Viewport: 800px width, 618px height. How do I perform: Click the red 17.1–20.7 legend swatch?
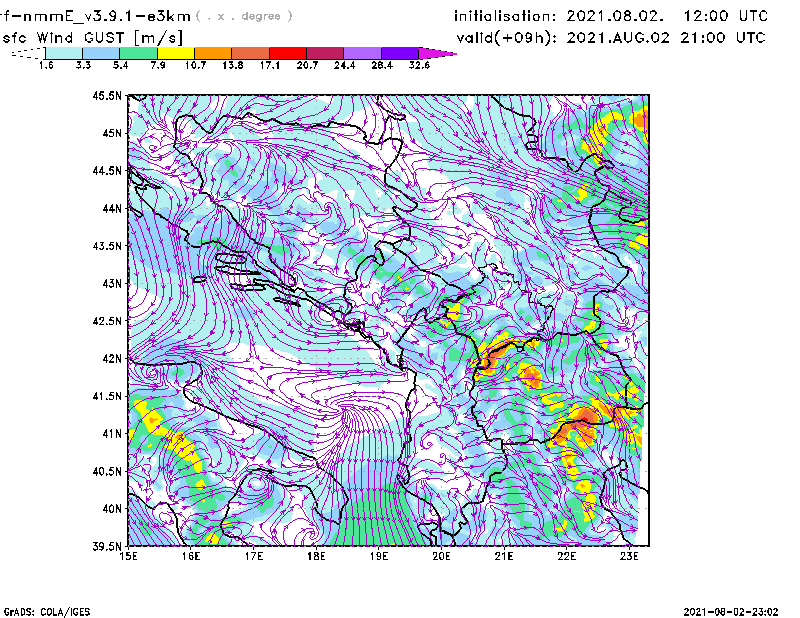[x=288, y=53]
